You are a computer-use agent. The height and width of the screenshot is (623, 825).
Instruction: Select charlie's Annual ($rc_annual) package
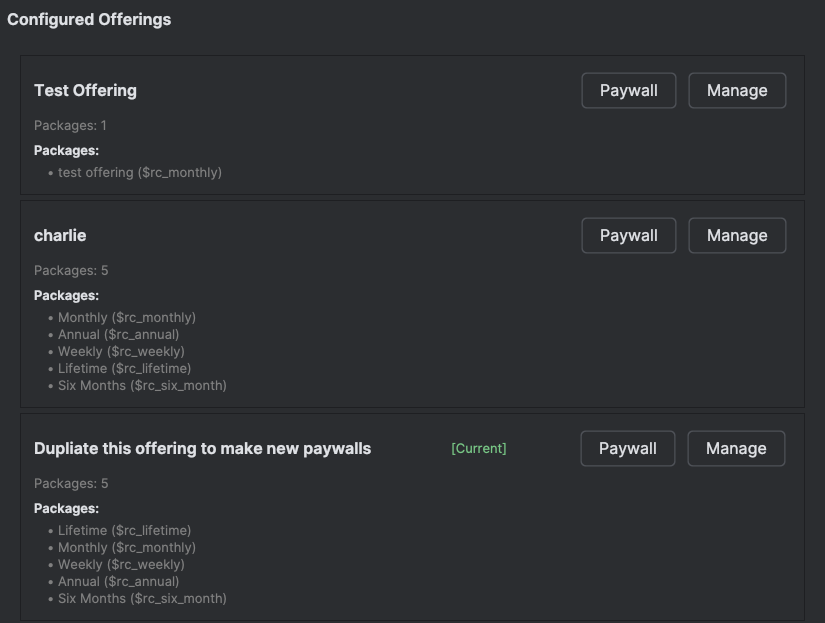tap(118, 334)
